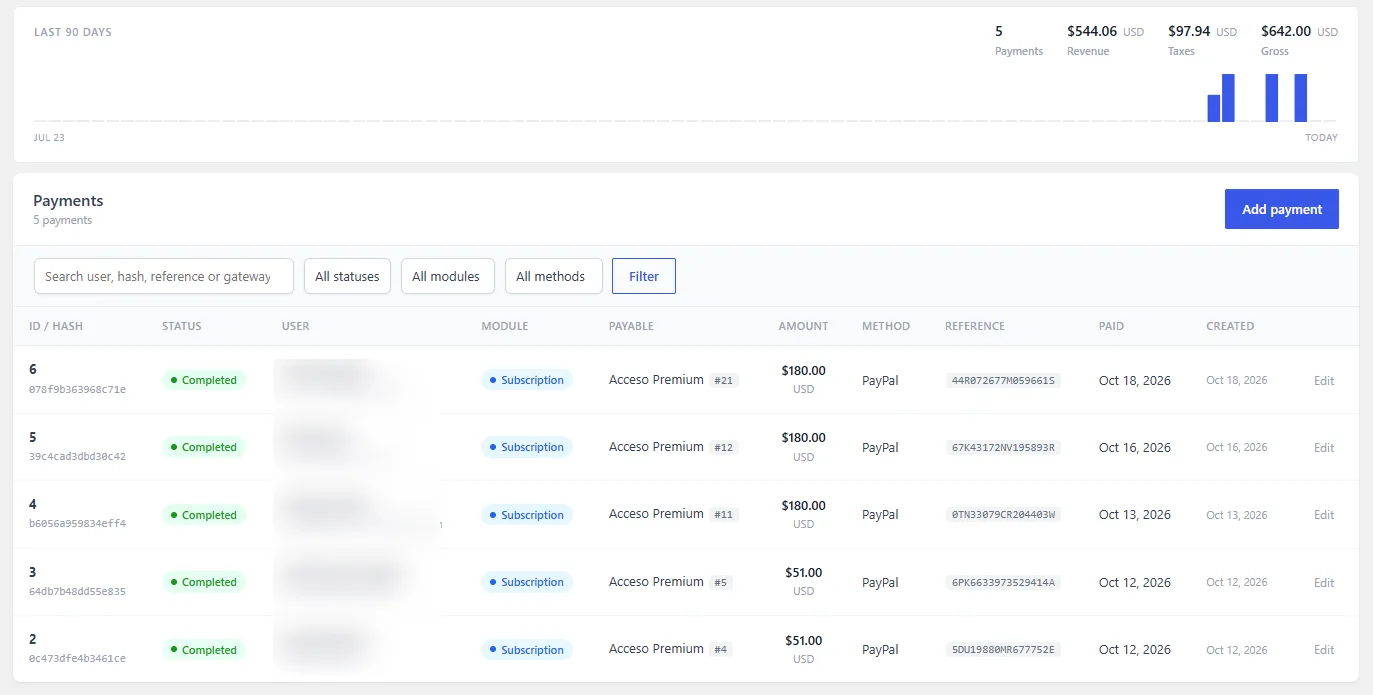Edit payment 2 row
This screenshot has width=1373, height=695.
pyautogui.click(x=1324, y=650)
